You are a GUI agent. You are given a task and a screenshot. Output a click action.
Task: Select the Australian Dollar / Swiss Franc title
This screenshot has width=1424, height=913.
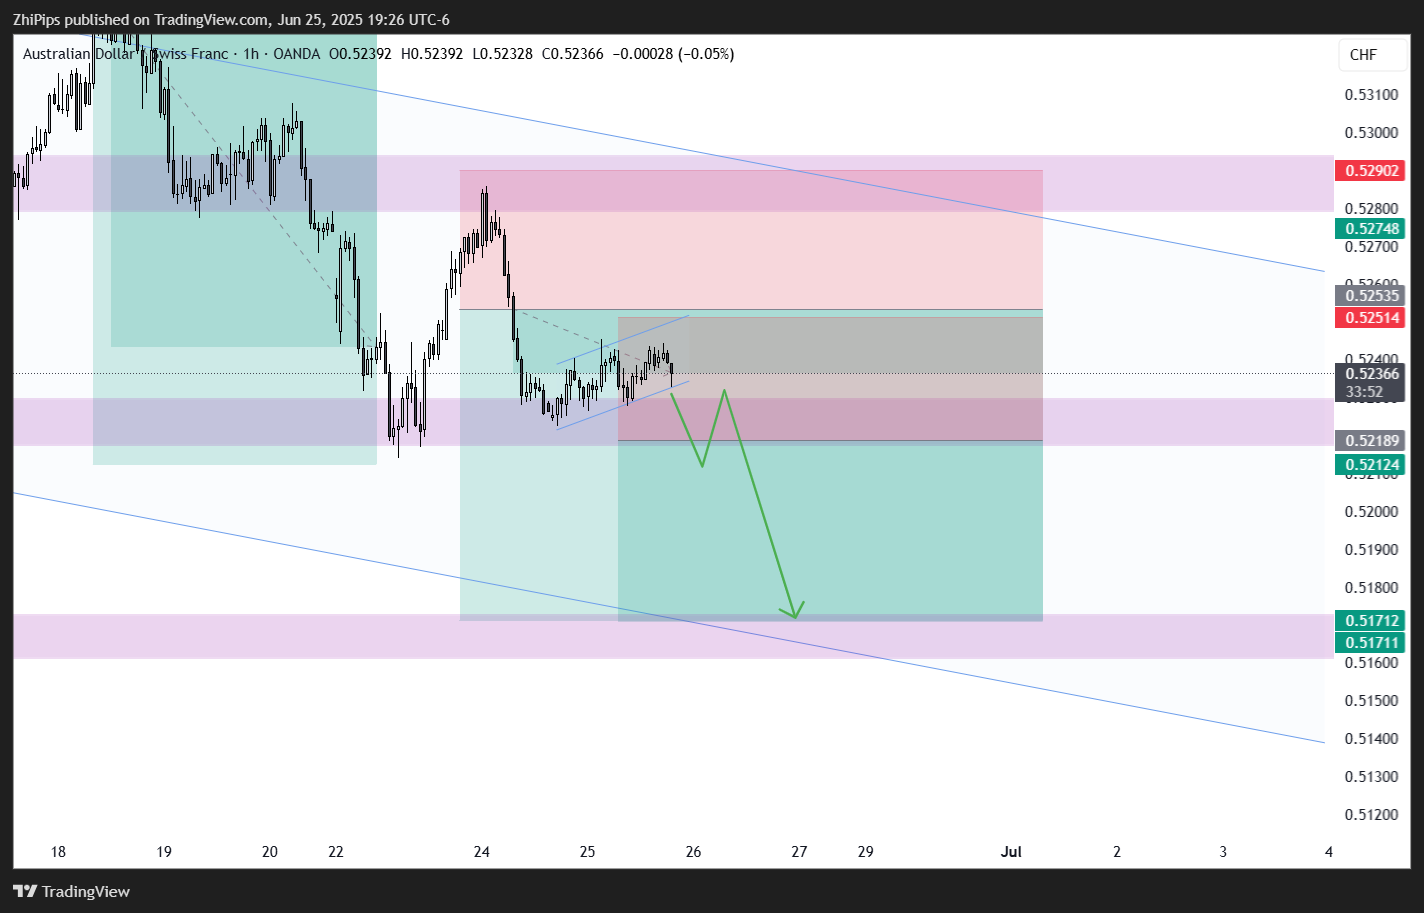click(126, 54)
